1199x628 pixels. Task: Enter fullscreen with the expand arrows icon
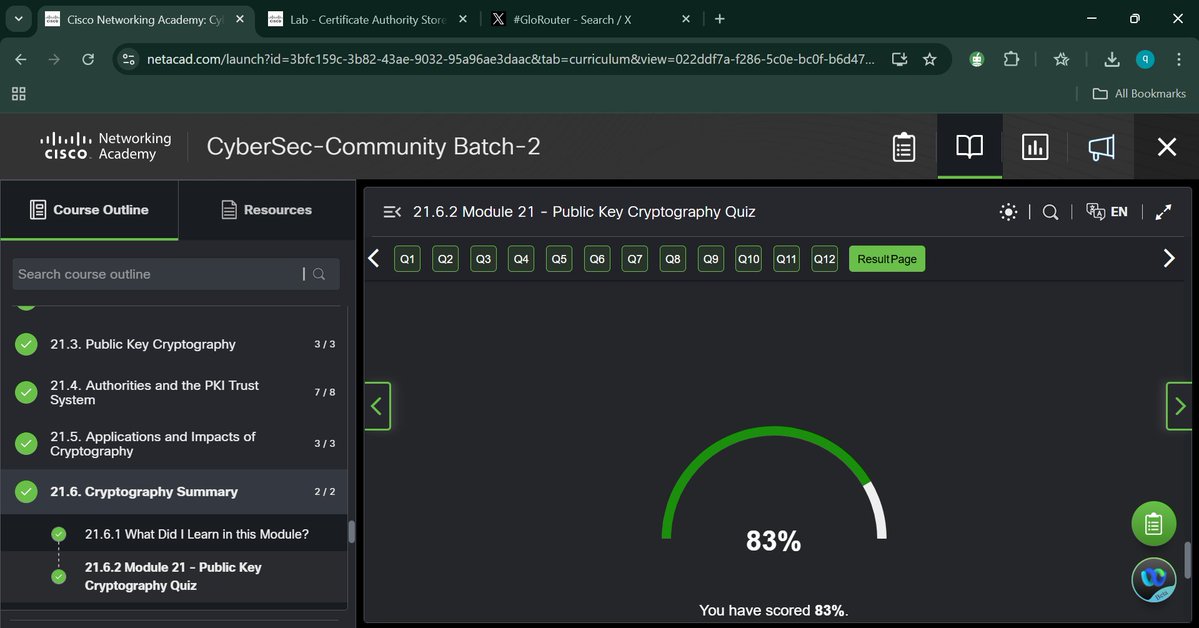(1162, 211)
